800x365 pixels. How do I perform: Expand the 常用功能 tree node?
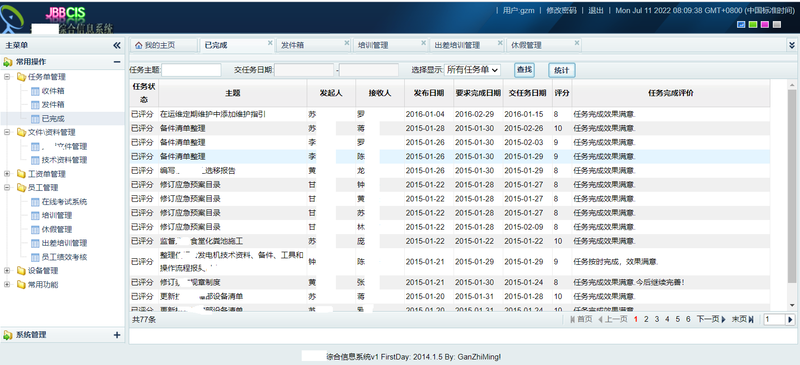(x=7, y=284)
